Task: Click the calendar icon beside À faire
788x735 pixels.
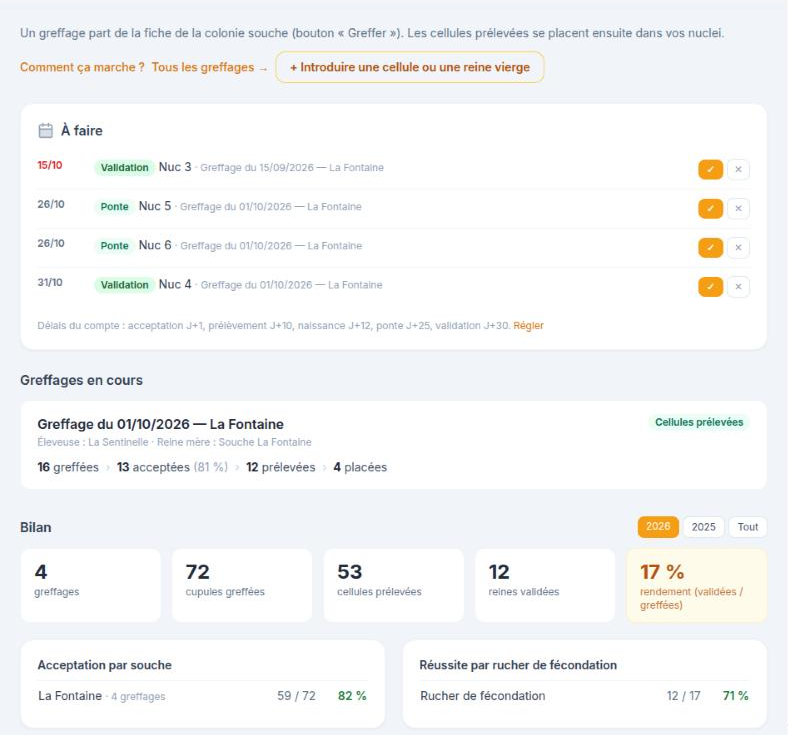Action: tap(45, 131)
